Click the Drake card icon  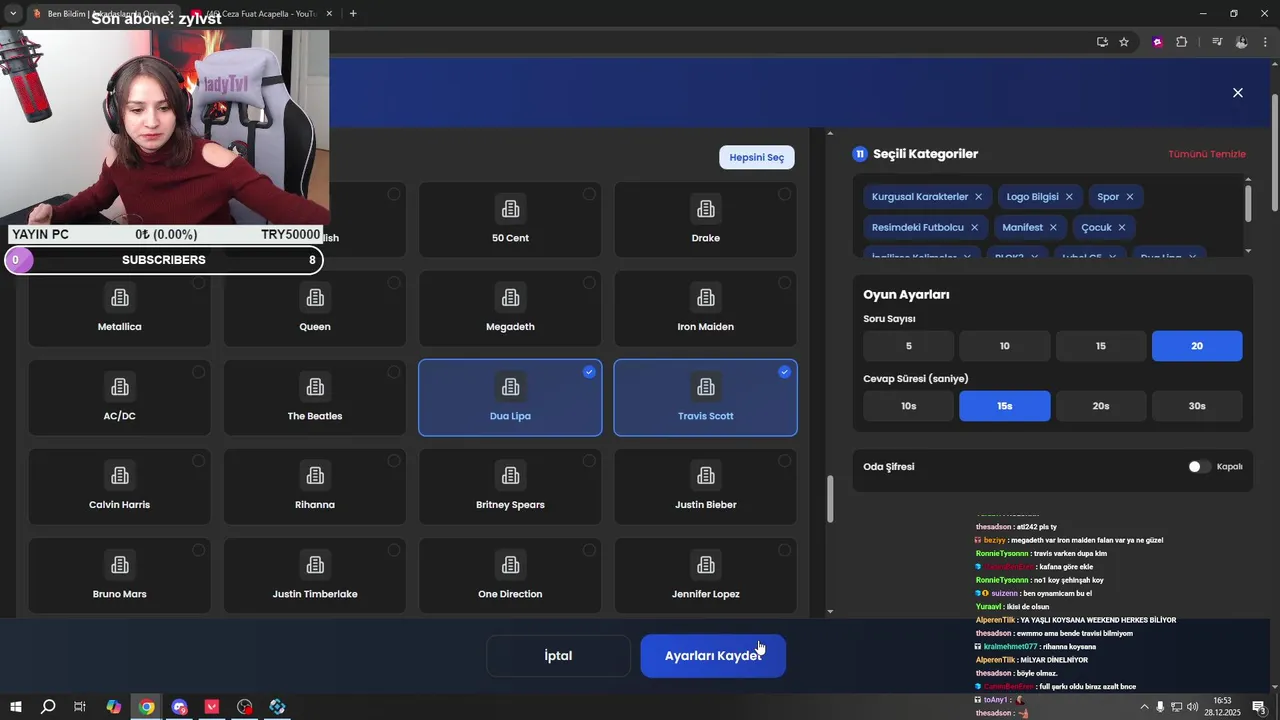pyautogui.click(x=706, y=209)
